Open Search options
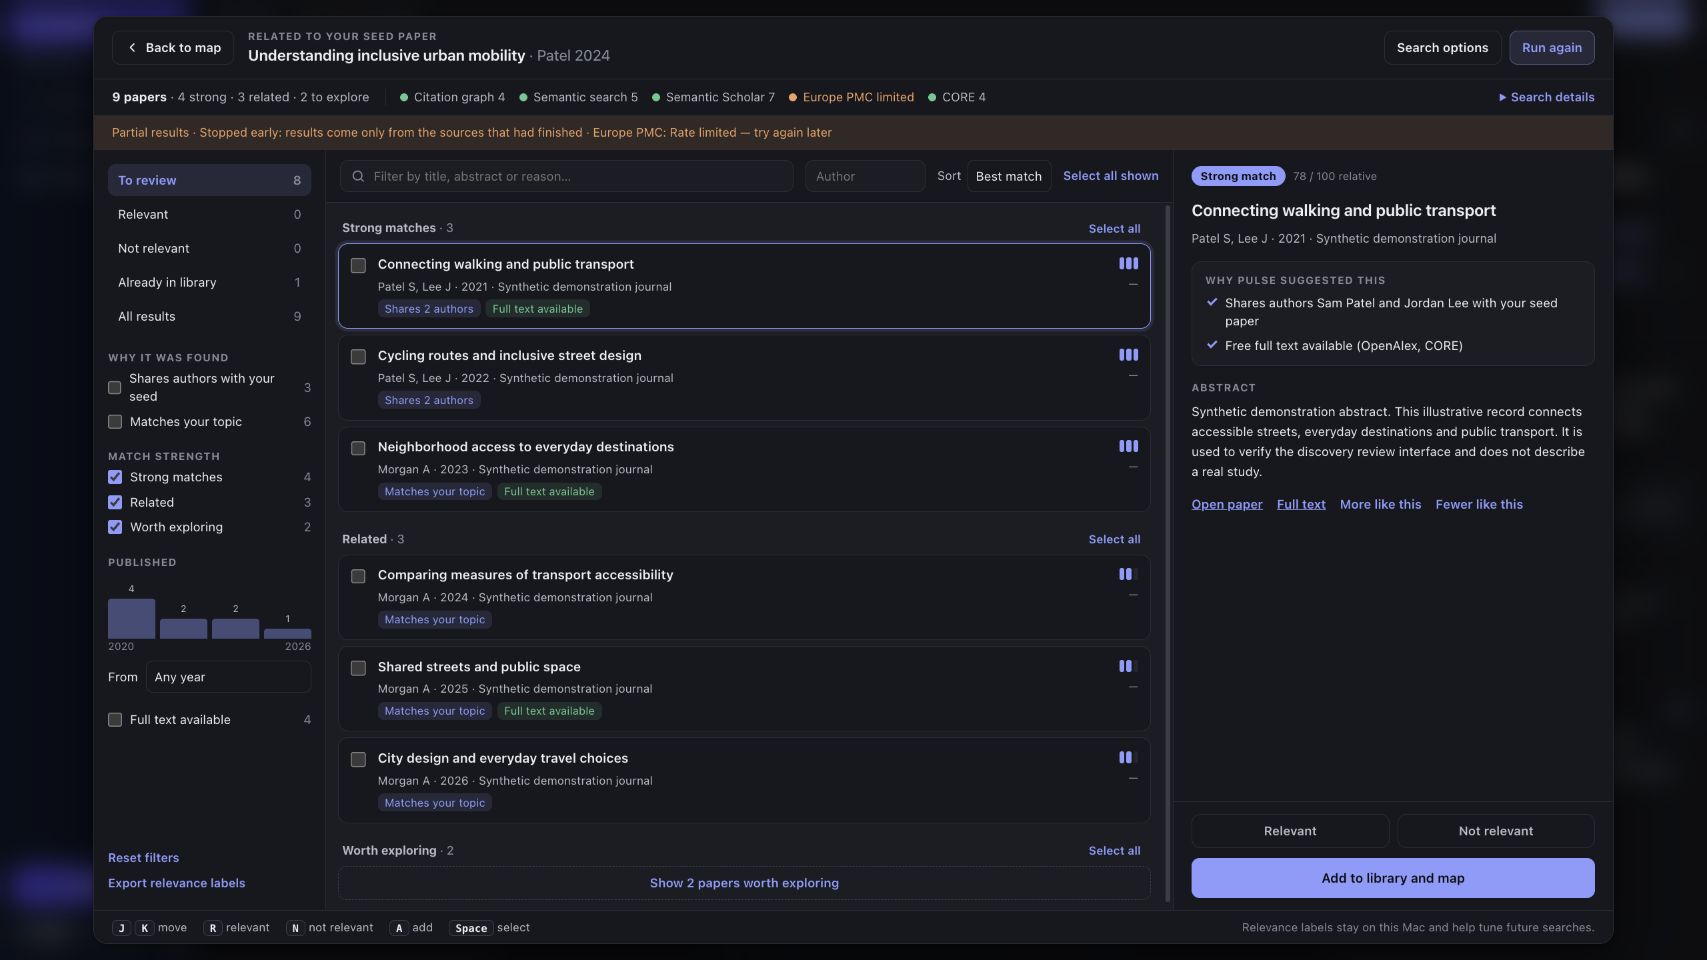Viewport: 1707px width, 960px height. 1442,48
